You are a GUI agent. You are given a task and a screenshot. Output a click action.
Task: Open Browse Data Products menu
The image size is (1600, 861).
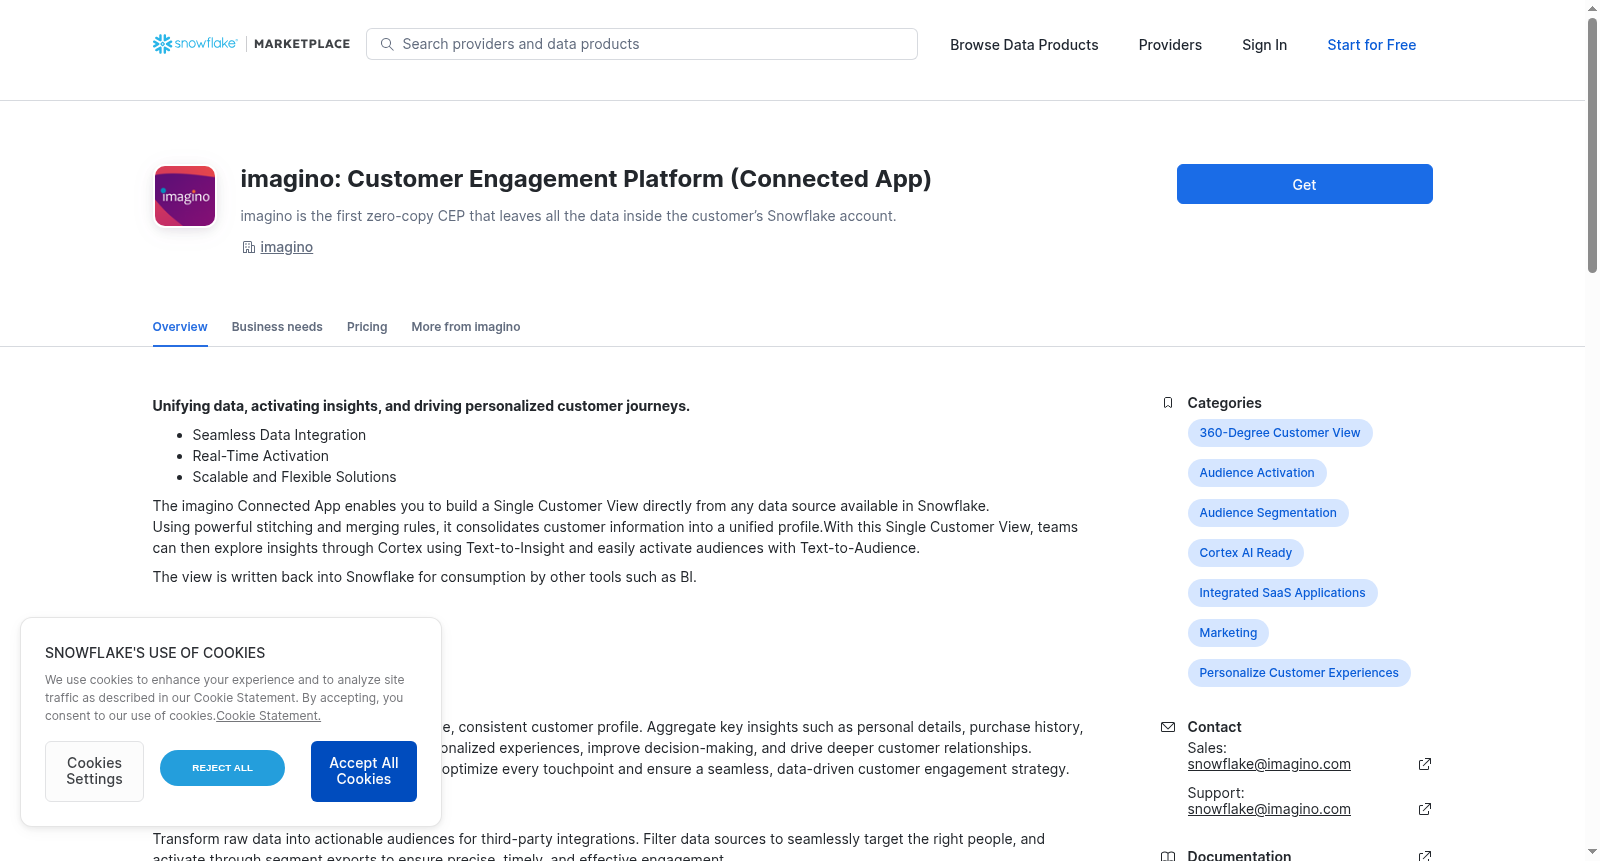tap(1024, 45)
